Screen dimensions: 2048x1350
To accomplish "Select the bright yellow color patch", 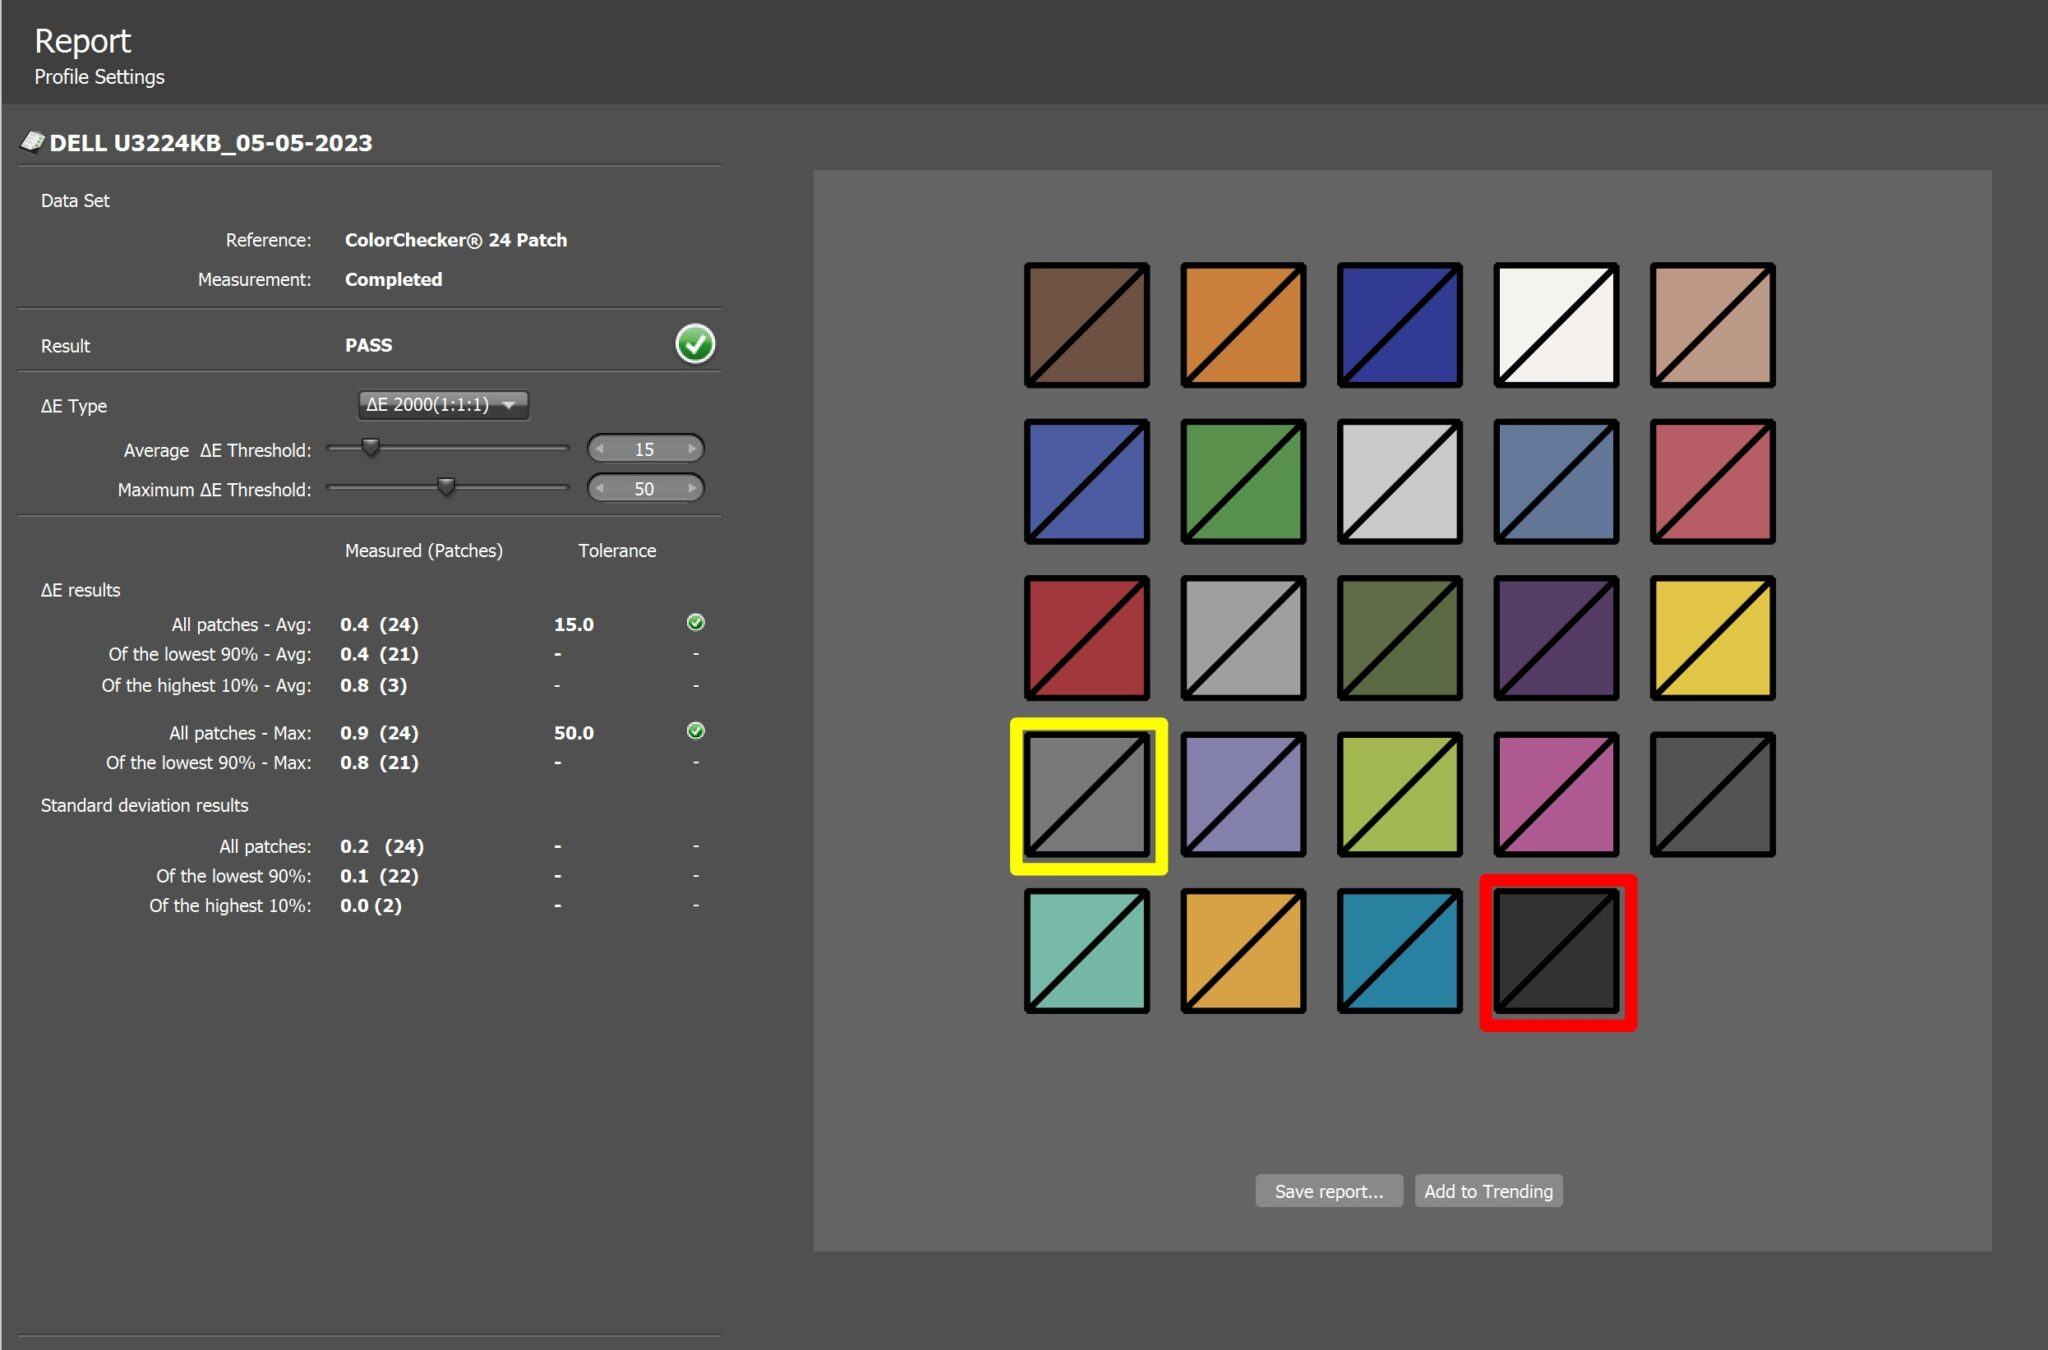I will pyautogui.click(x=1712, y=638).
